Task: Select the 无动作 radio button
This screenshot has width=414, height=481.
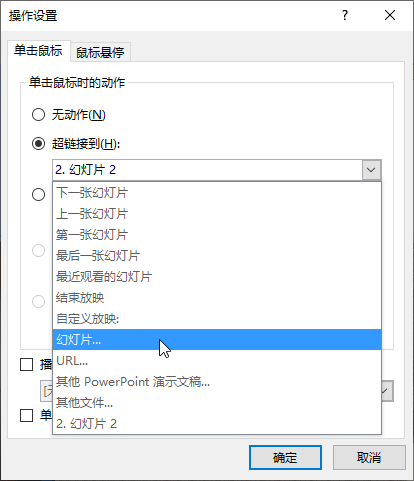Action: point(38,115)
